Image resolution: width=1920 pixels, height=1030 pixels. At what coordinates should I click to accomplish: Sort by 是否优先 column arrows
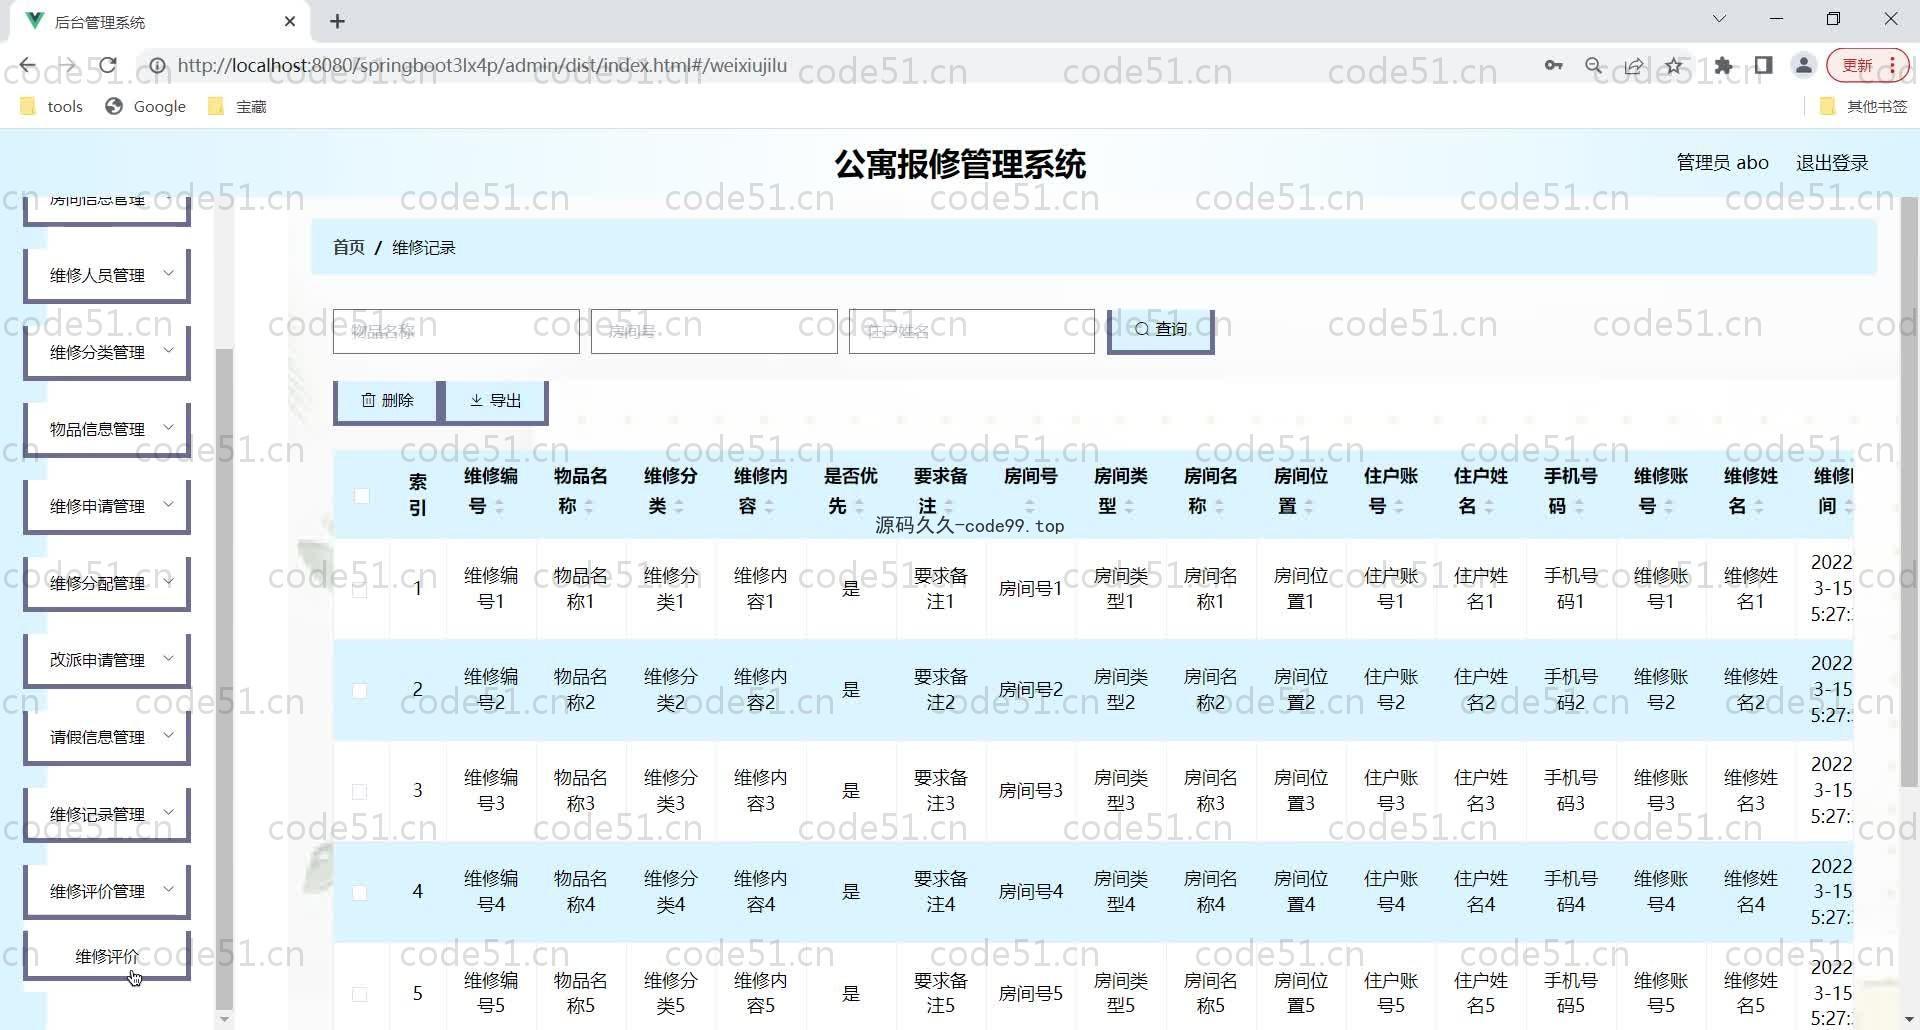859,507
